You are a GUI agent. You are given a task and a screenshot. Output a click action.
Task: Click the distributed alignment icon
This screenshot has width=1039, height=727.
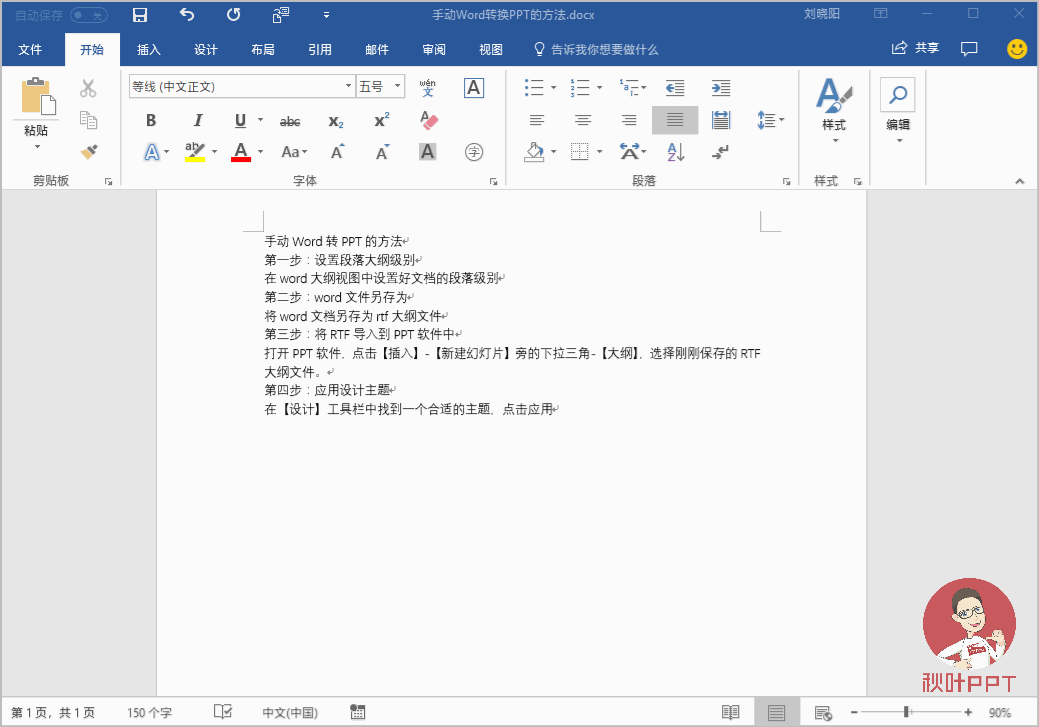(x=720, y=120)
